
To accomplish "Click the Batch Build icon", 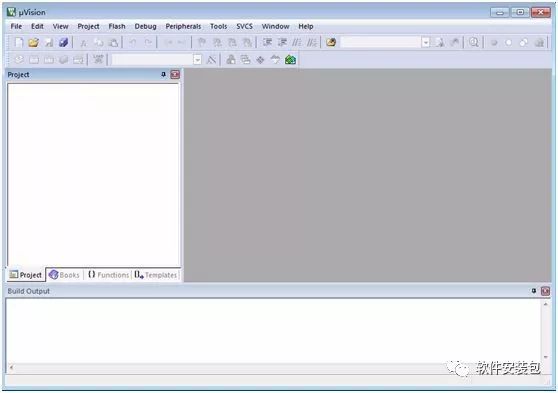I will tap(63, 59).
